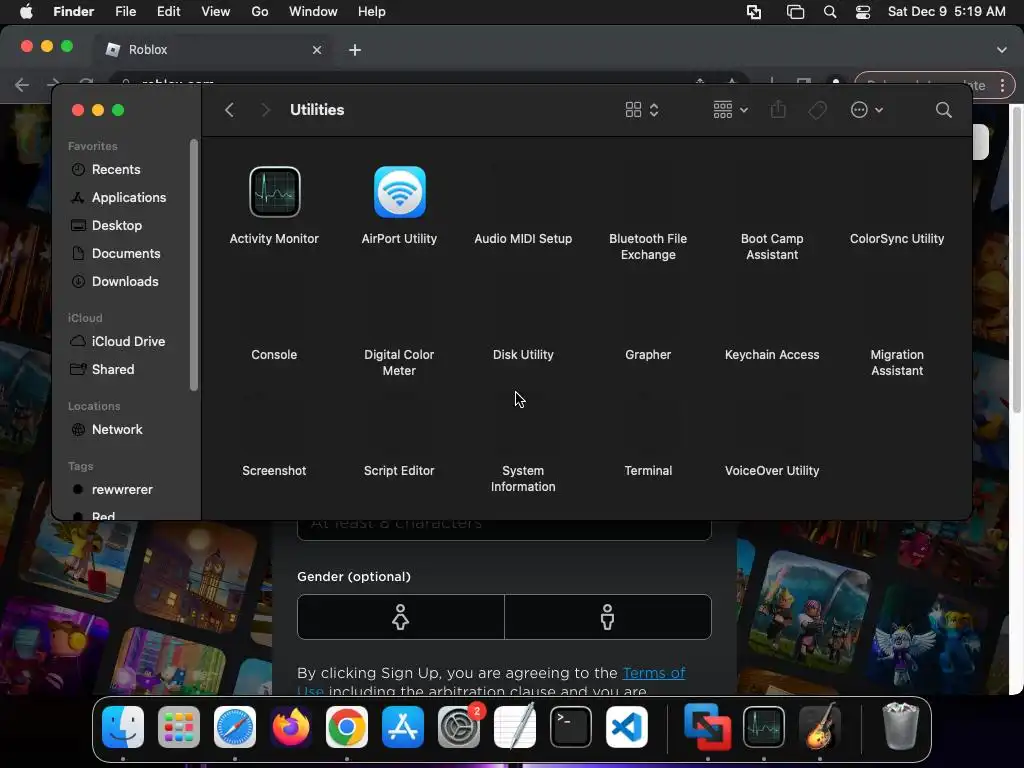
Task: Open Applications in Finder sidebar
Action: (x=129, y=197)
